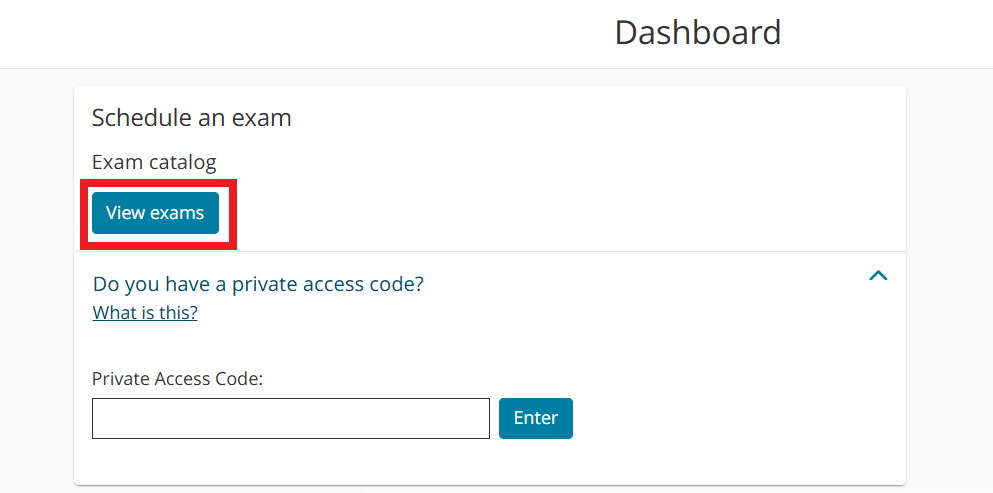Hide the access code panel using the up-arrow

878,276
